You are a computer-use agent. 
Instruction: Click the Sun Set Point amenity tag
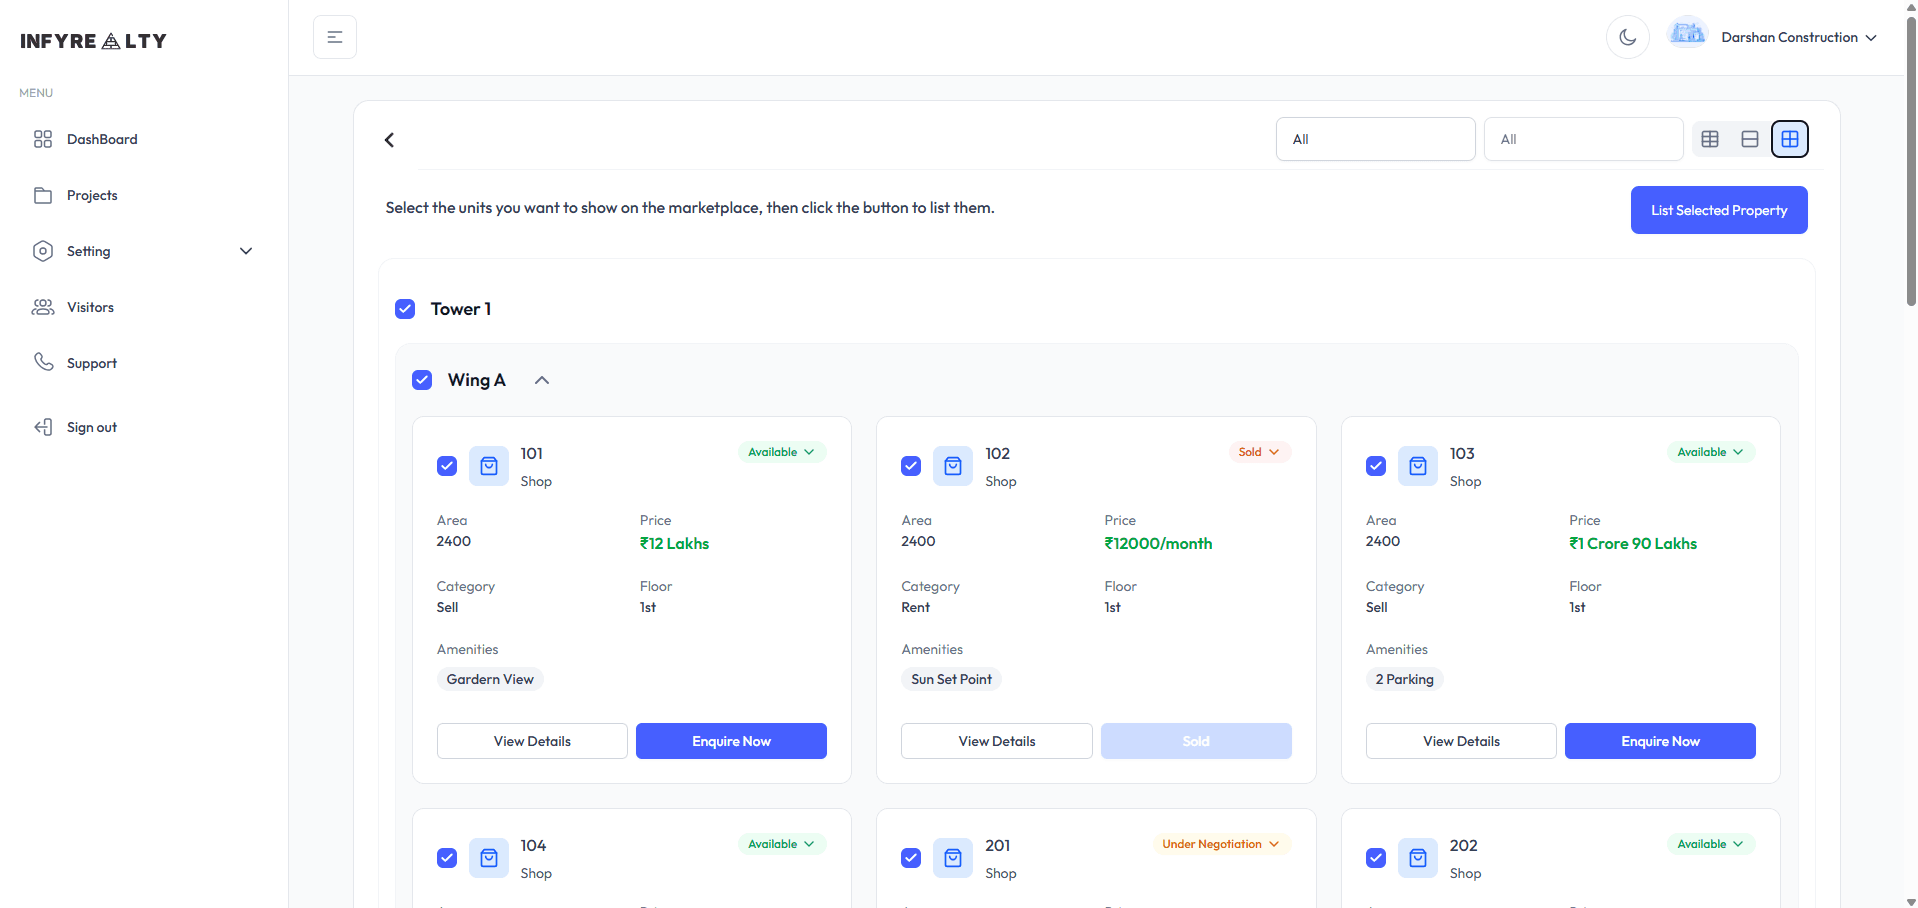[x=952, y=679]
